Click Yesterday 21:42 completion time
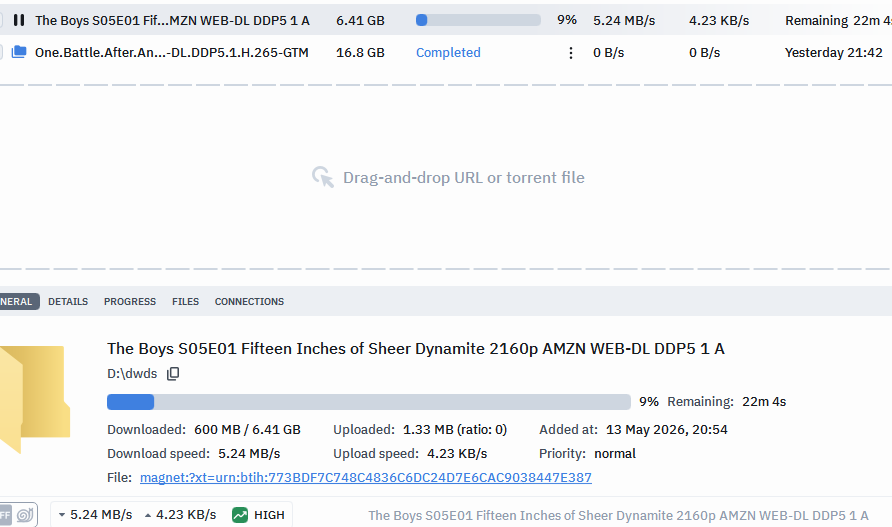This screenshot has height=527, width=892. point(833,52)
